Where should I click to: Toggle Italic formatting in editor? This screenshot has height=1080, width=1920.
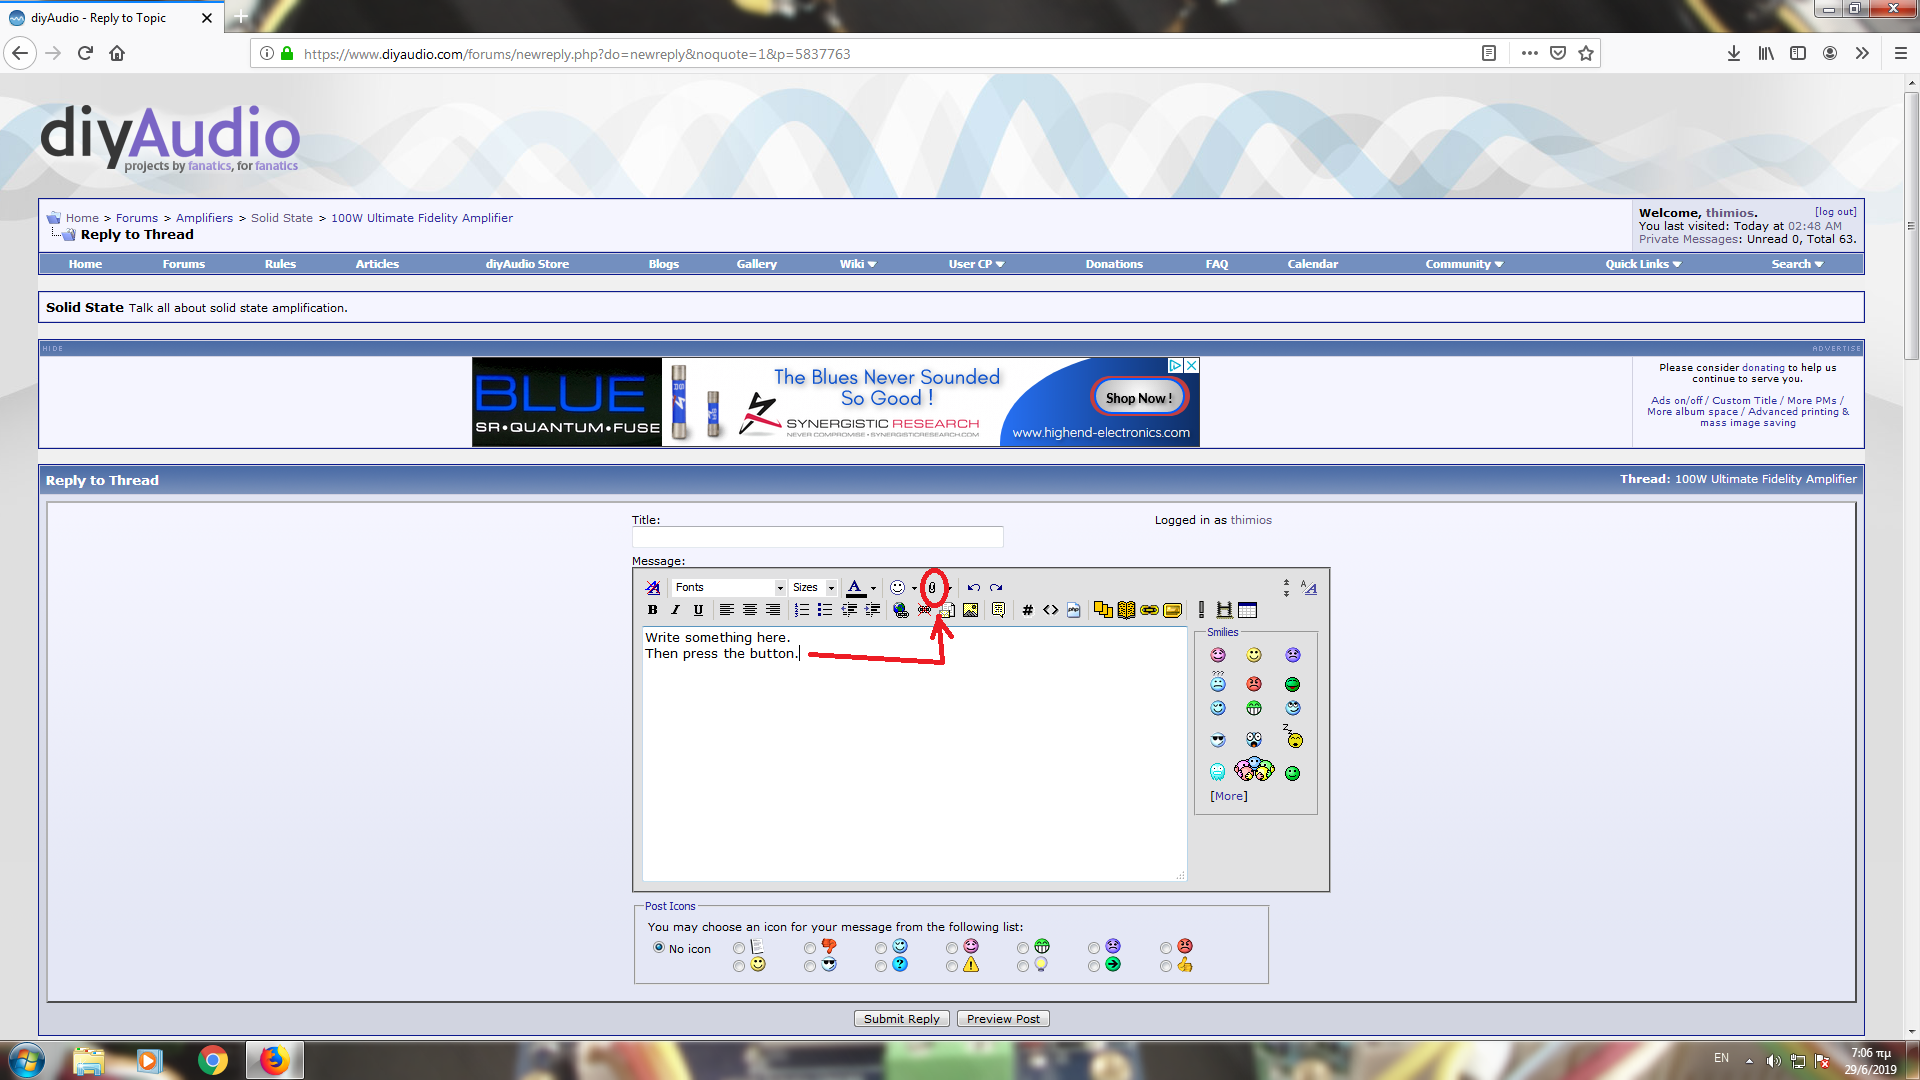675,610
